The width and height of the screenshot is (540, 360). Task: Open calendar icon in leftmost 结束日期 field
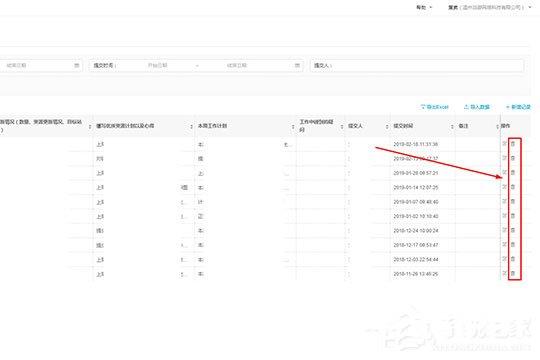click(77, 65)
